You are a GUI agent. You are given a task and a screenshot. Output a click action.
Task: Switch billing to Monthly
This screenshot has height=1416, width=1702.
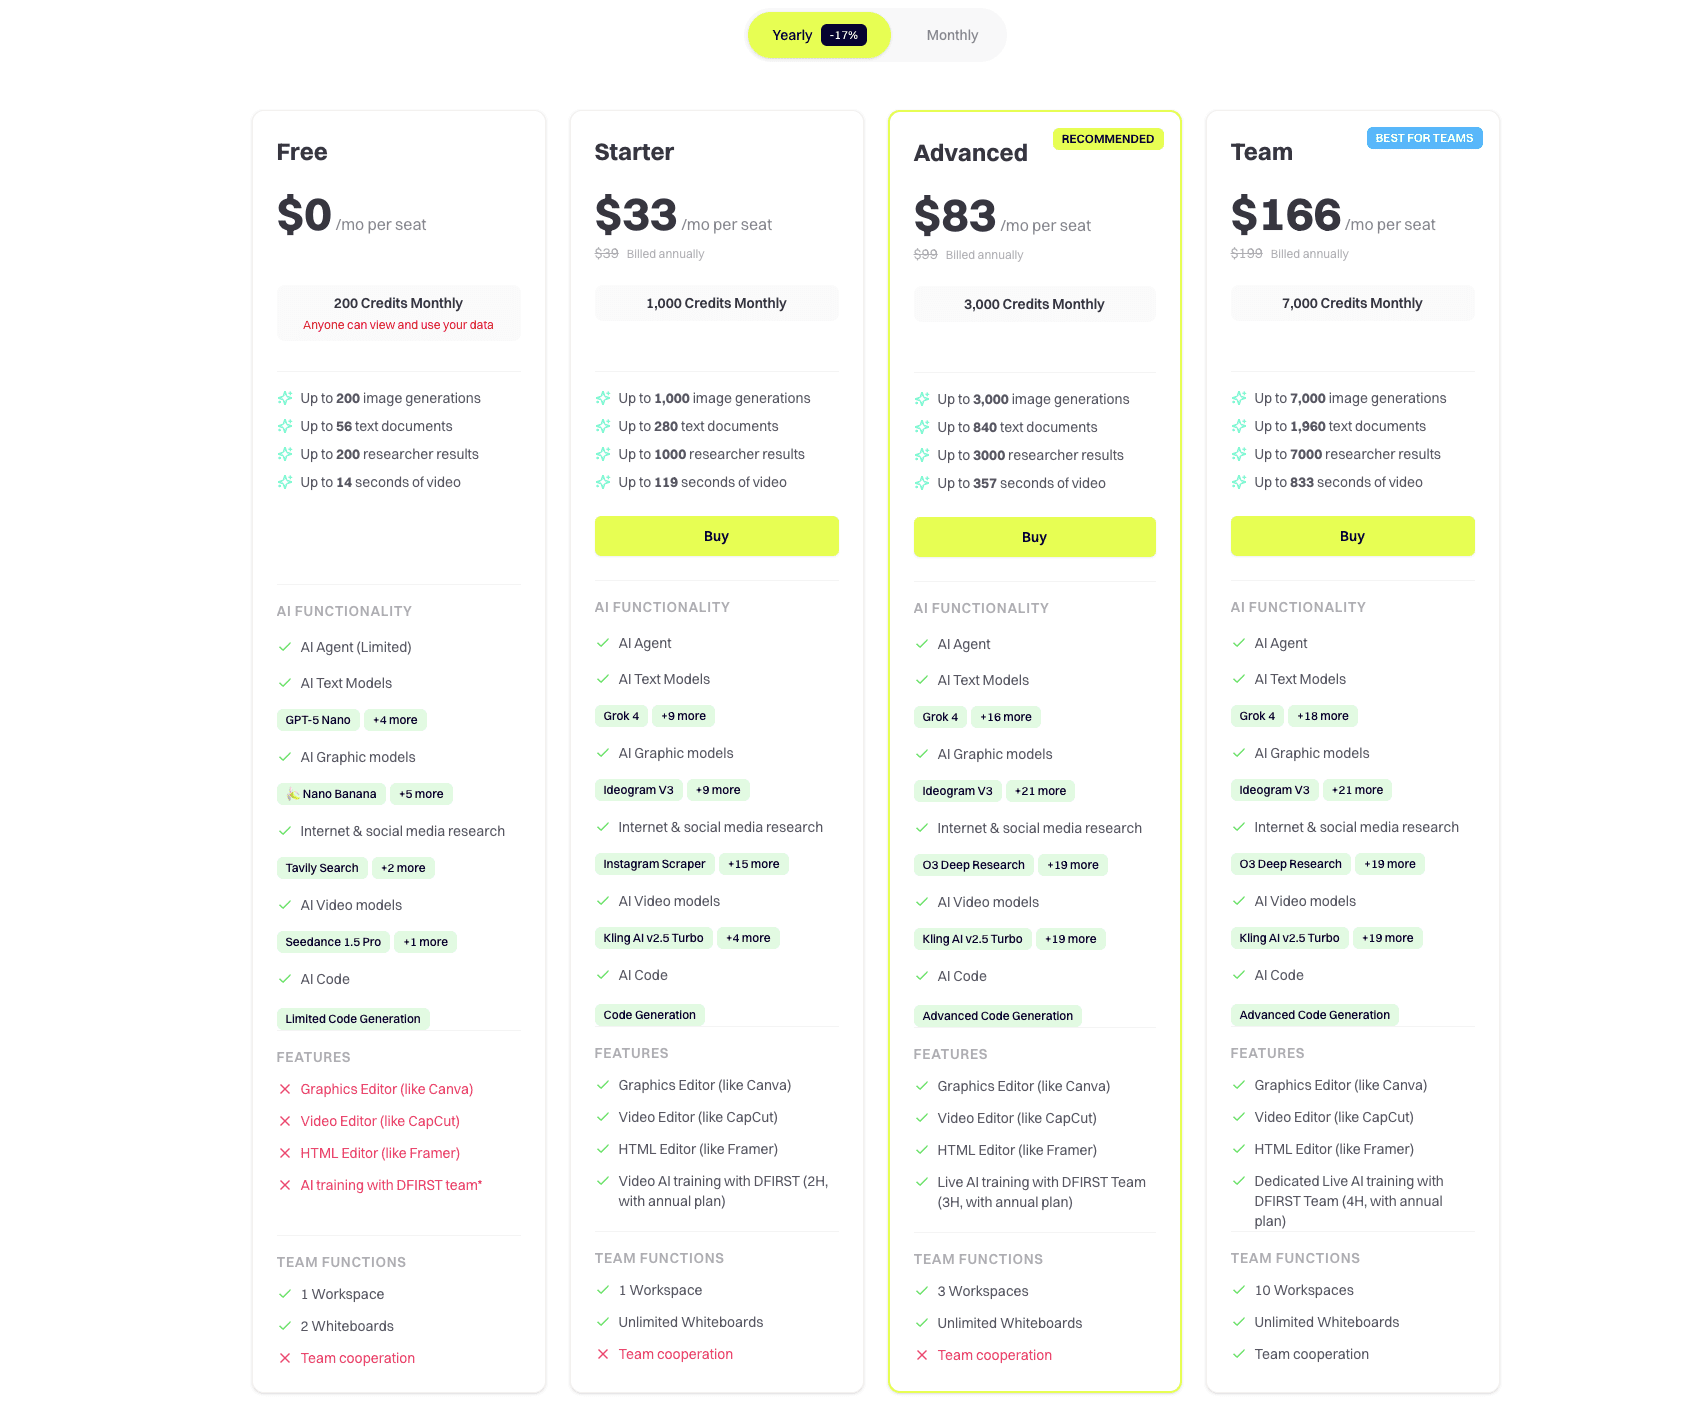(x=951, y=35)
